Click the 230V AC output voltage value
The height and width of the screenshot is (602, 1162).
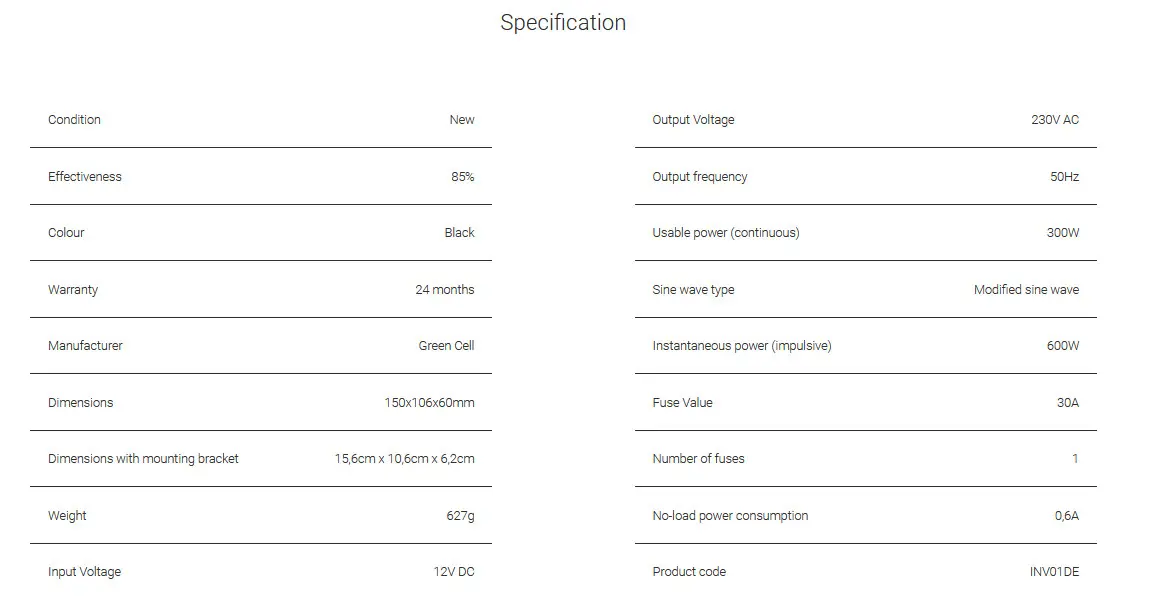click(1054, 120)
